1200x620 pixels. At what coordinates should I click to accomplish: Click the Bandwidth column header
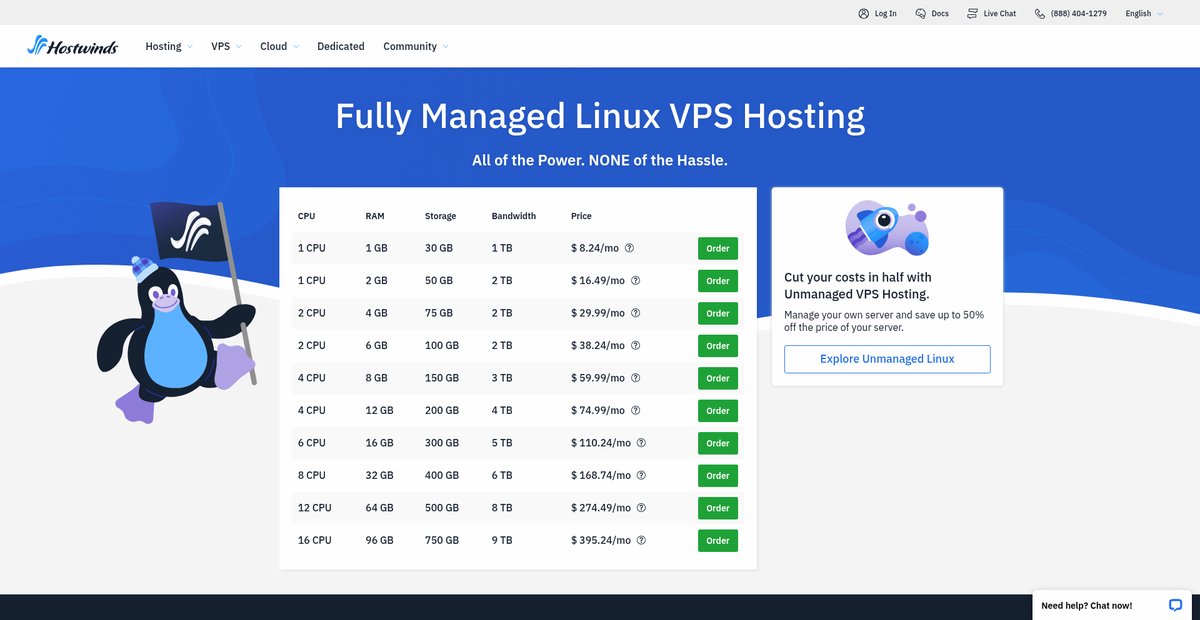(514, 216)
